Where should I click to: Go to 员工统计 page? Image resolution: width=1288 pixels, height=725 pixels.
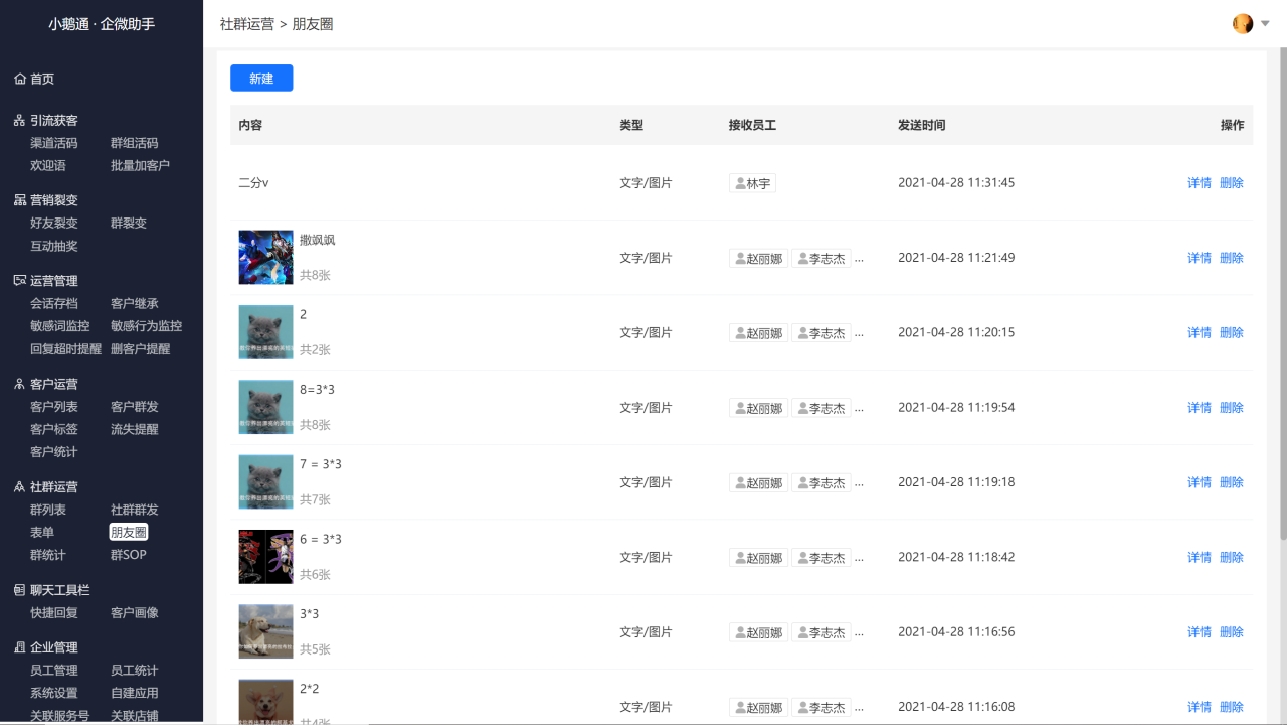(x=135, y=670)
